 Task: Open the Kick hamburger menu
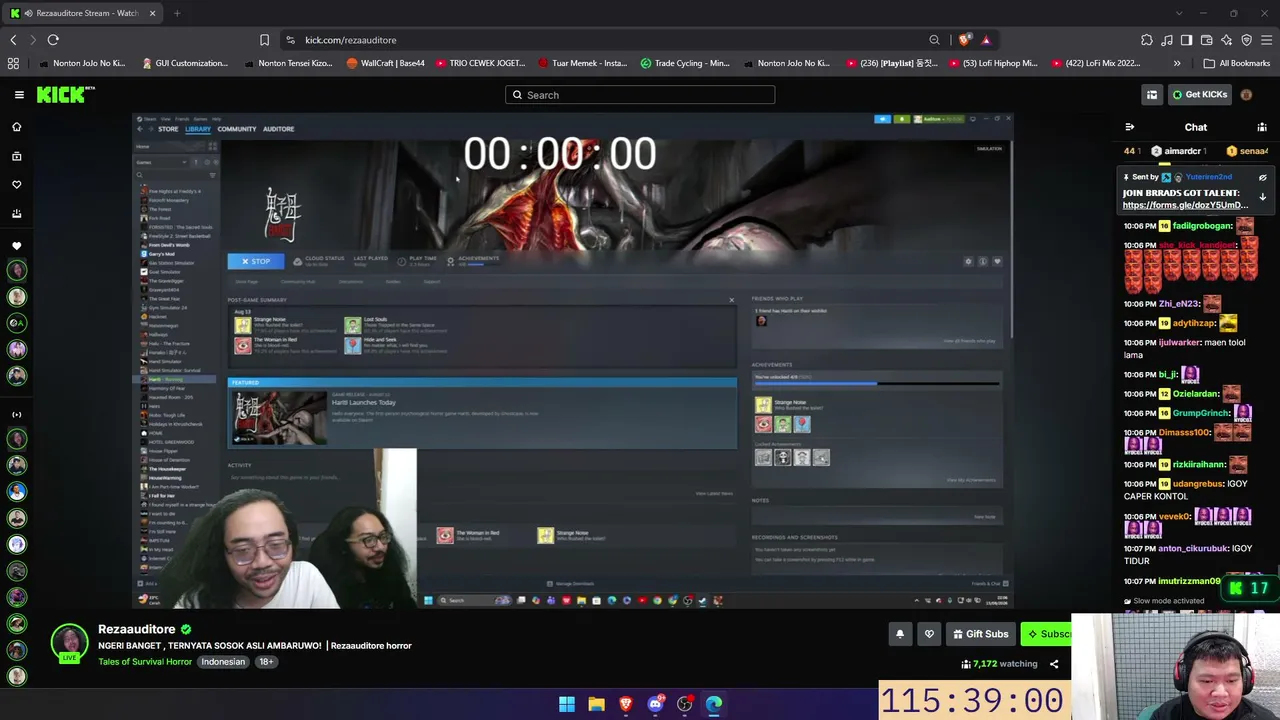click(x=19, y=95)
